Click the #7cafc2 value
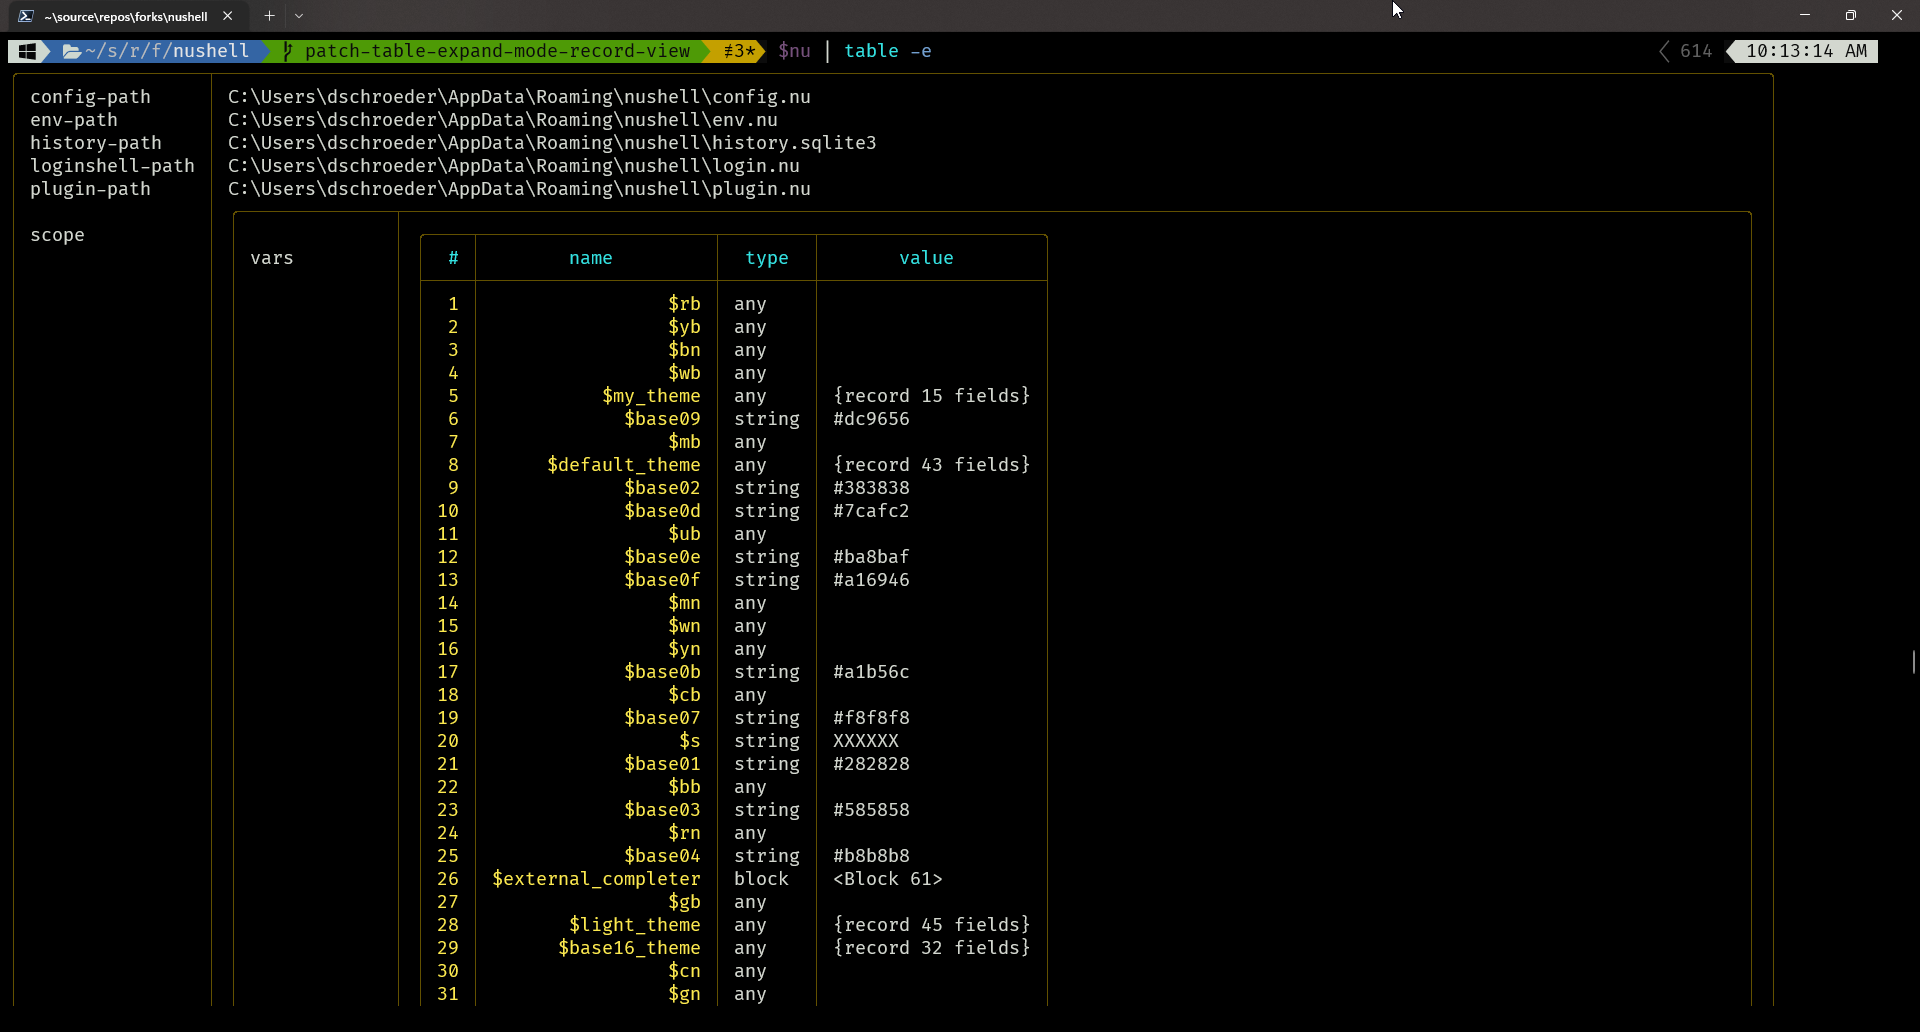Screen dimensions: 1920x1032 (871, 511)
